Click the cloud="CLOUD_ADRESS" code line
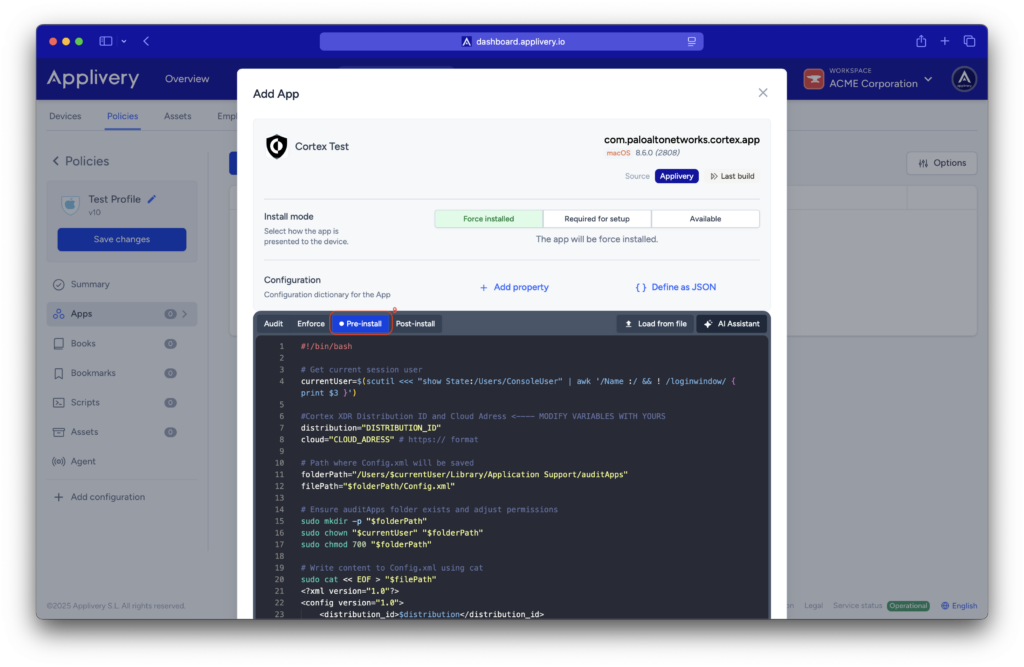Image resolution: width=1024 pixels, height=667 pixels. click(x=389, y=440)
